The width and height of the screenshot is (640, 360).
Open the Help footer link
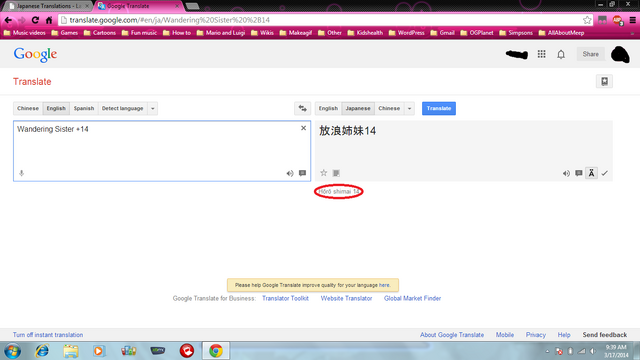(564, 335)
